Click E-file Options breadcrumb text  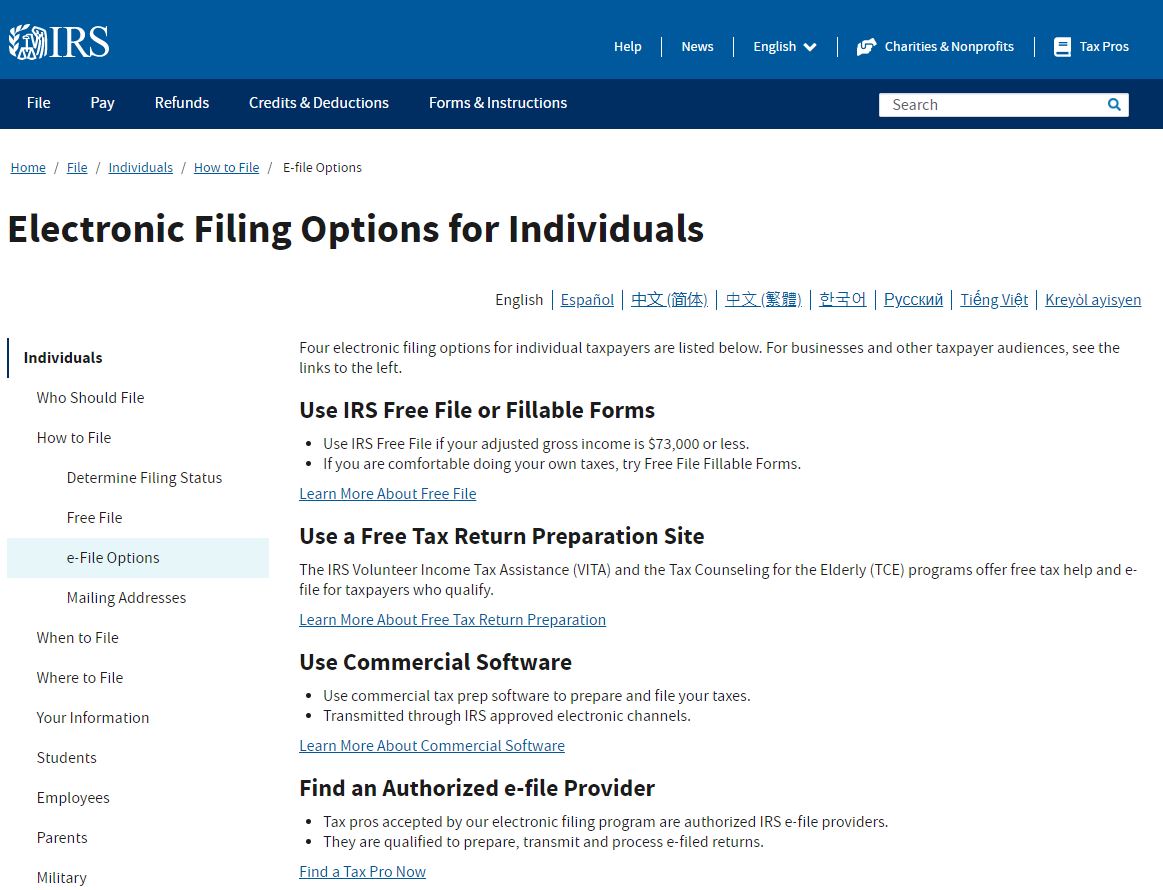[x=322, y=168]
